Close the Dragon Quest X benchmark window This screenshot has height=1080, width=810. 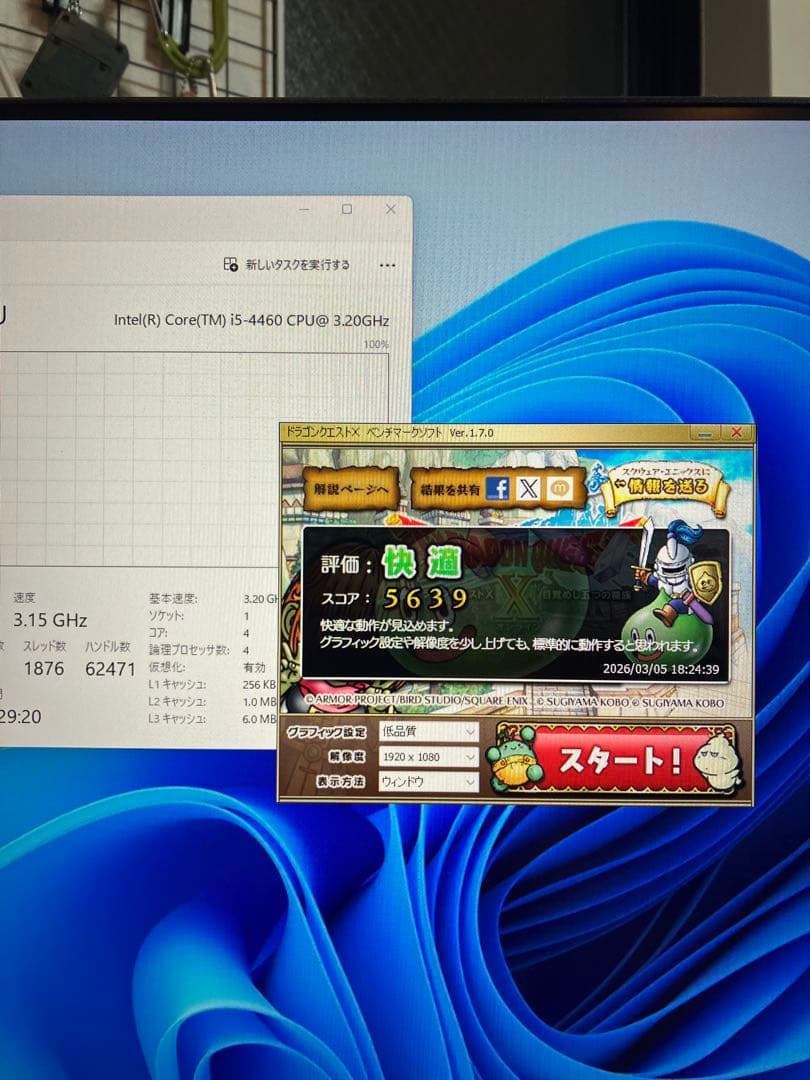(x=736, y=433)
